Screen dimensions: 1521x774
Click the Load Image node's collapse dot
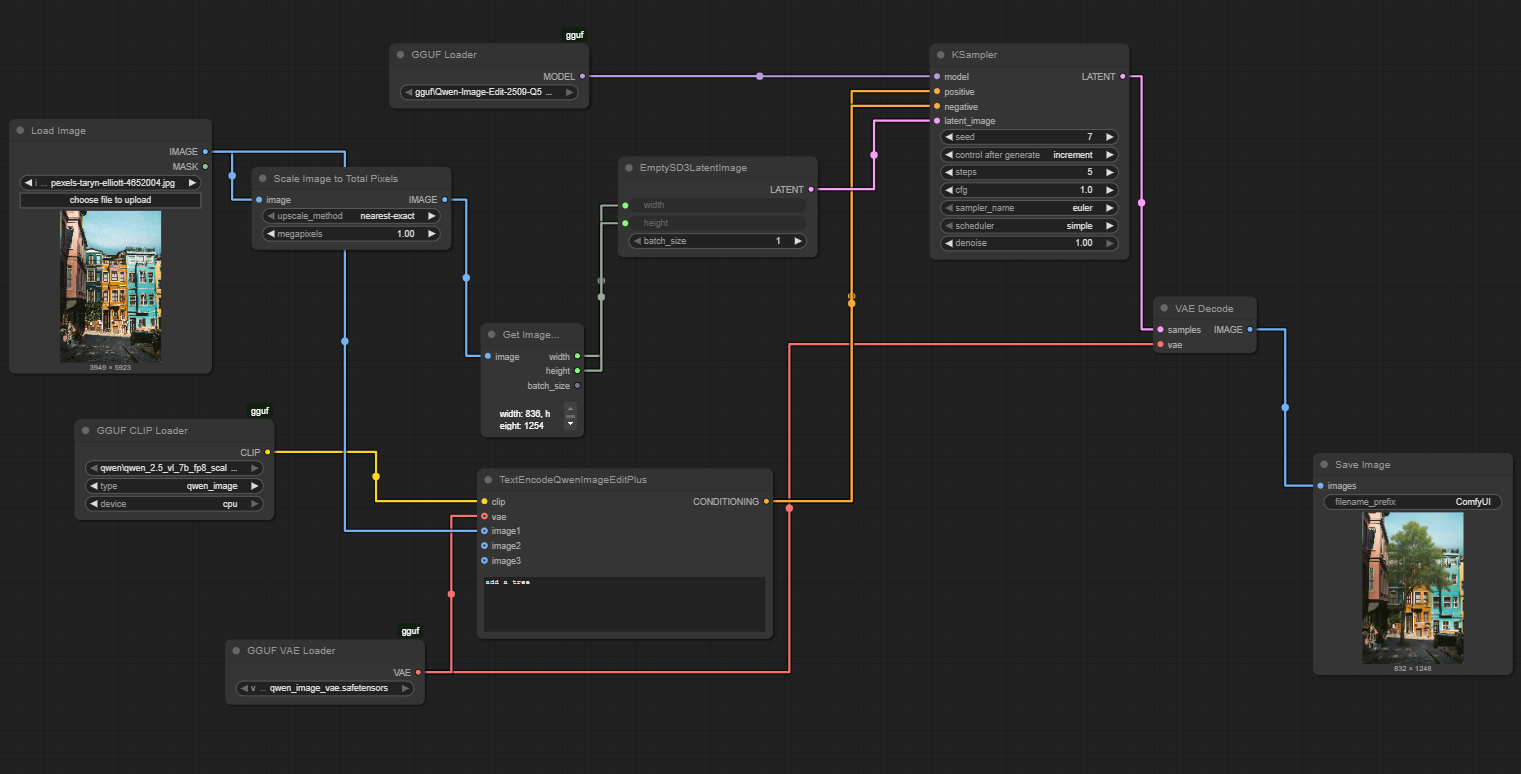(x=20, y=131)
